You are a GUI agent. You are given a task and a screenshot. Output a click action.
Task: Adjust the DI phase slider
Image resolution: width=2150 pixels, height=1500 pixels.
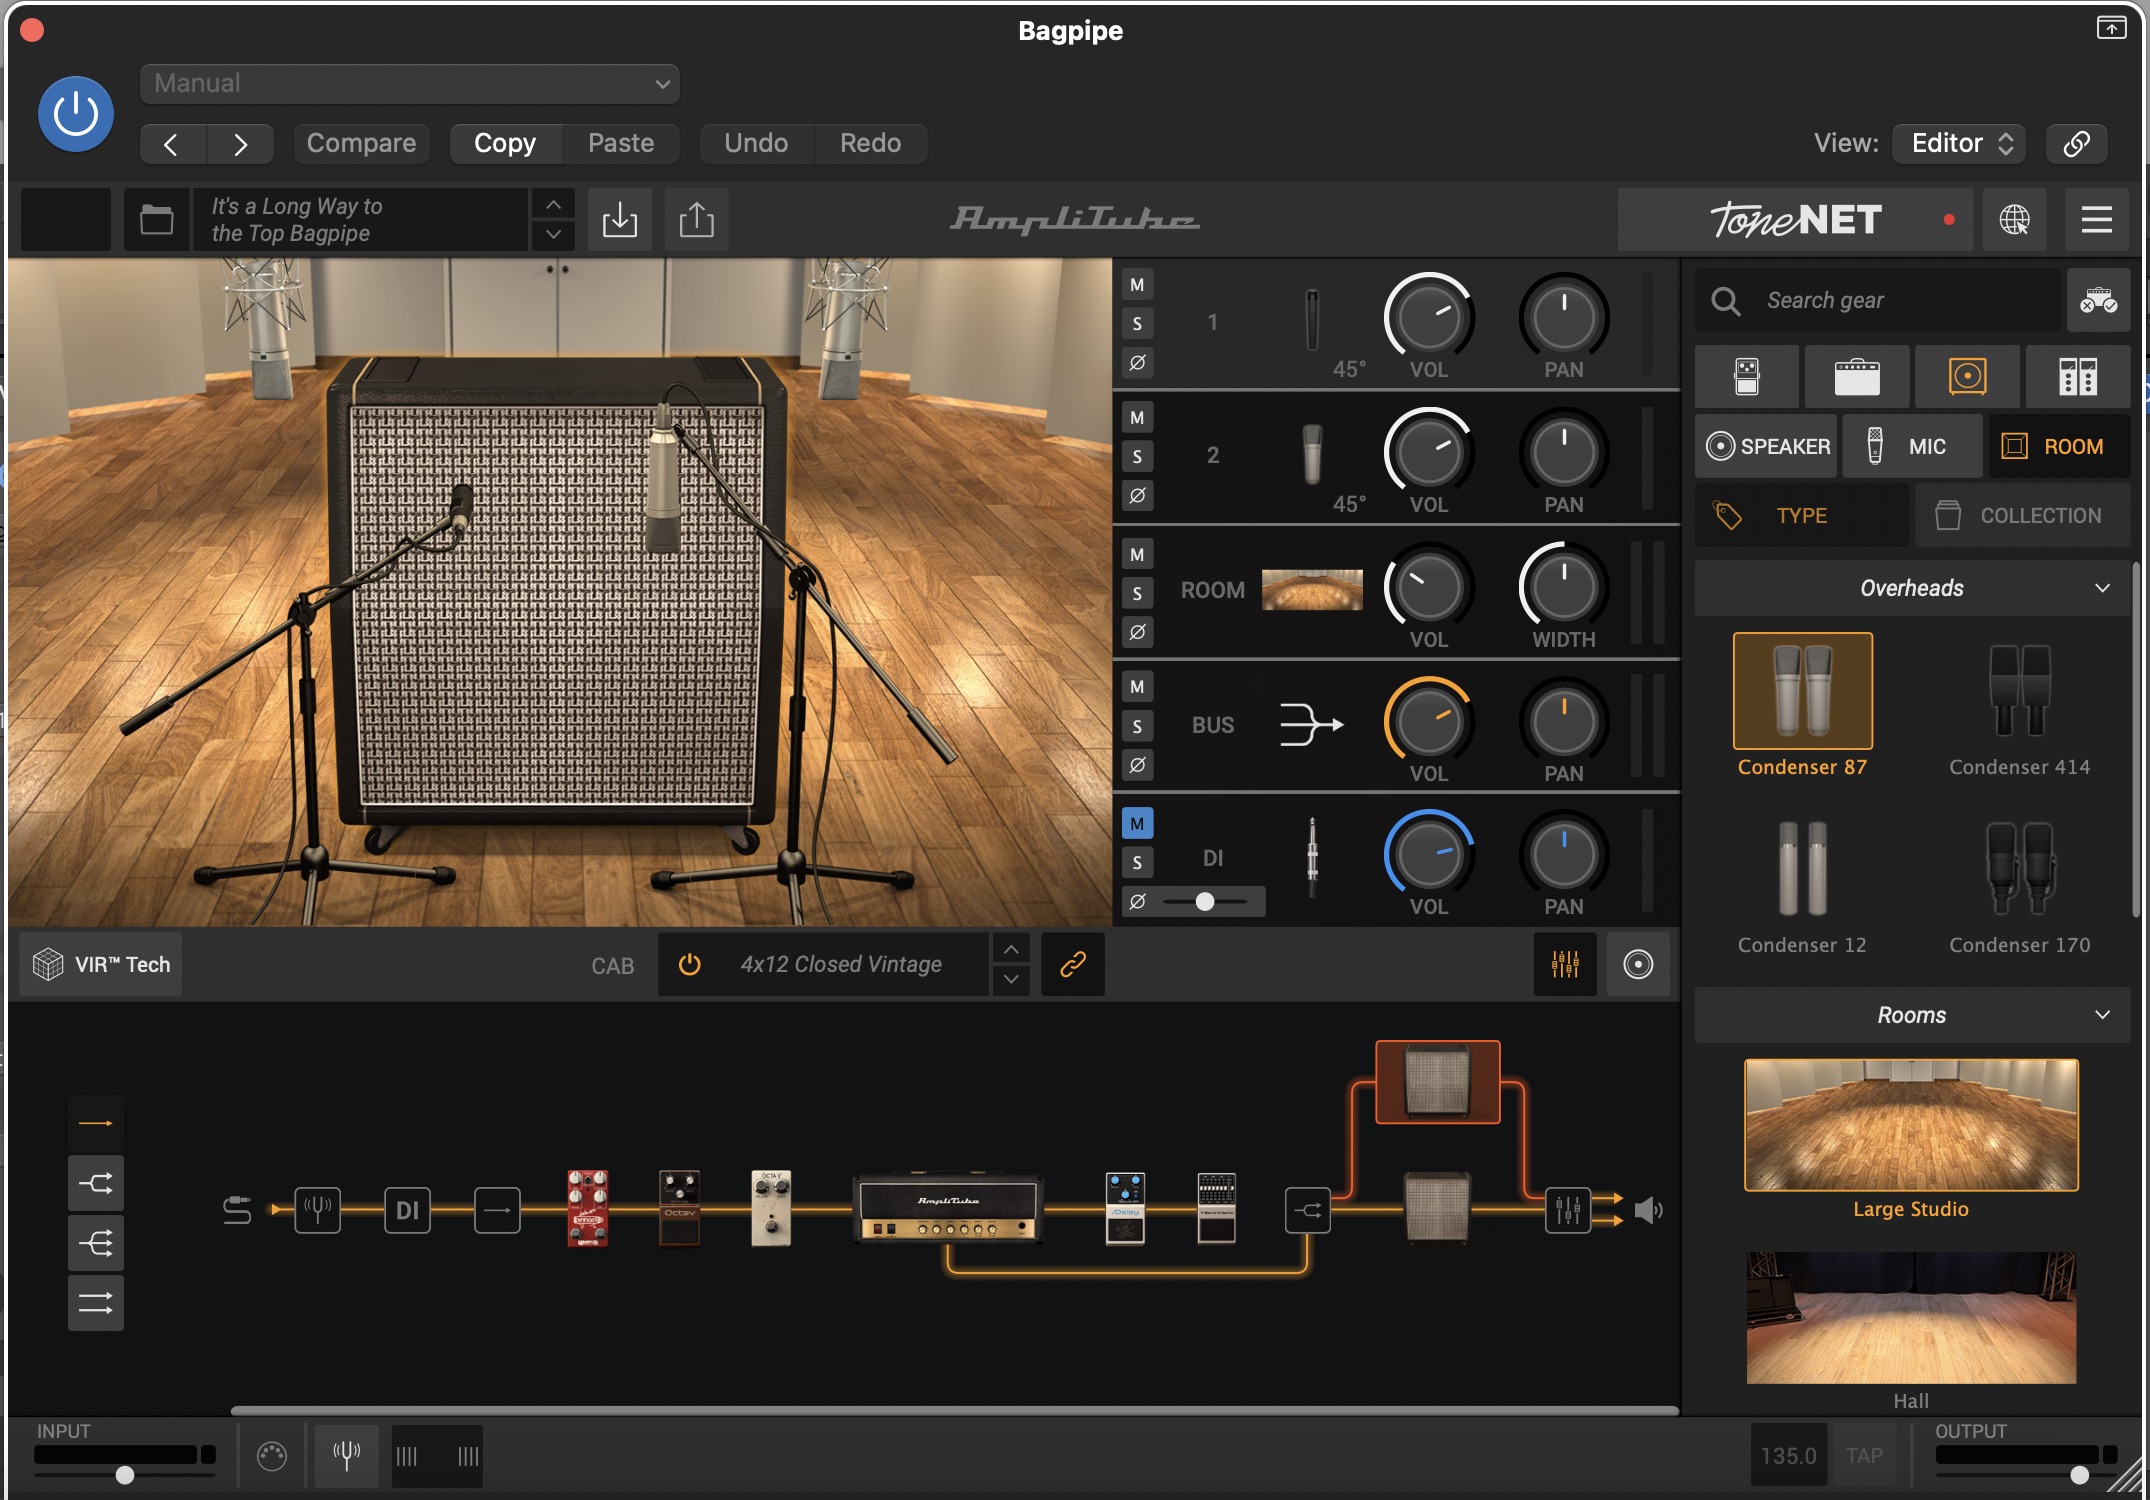coord(1205,902)
